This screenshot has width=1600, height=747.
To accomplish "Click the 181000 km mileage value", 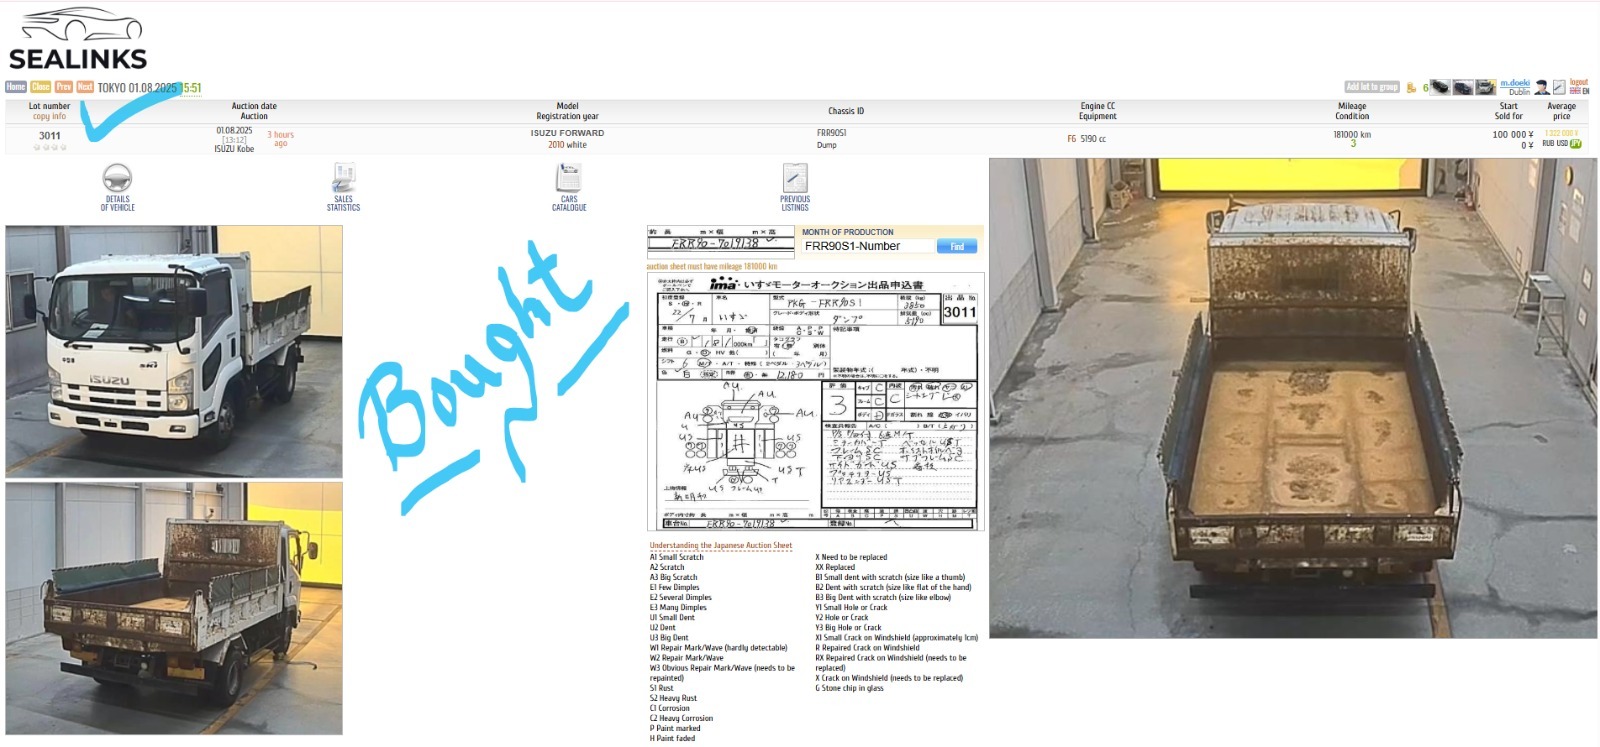I will [x=1352, y=134].
